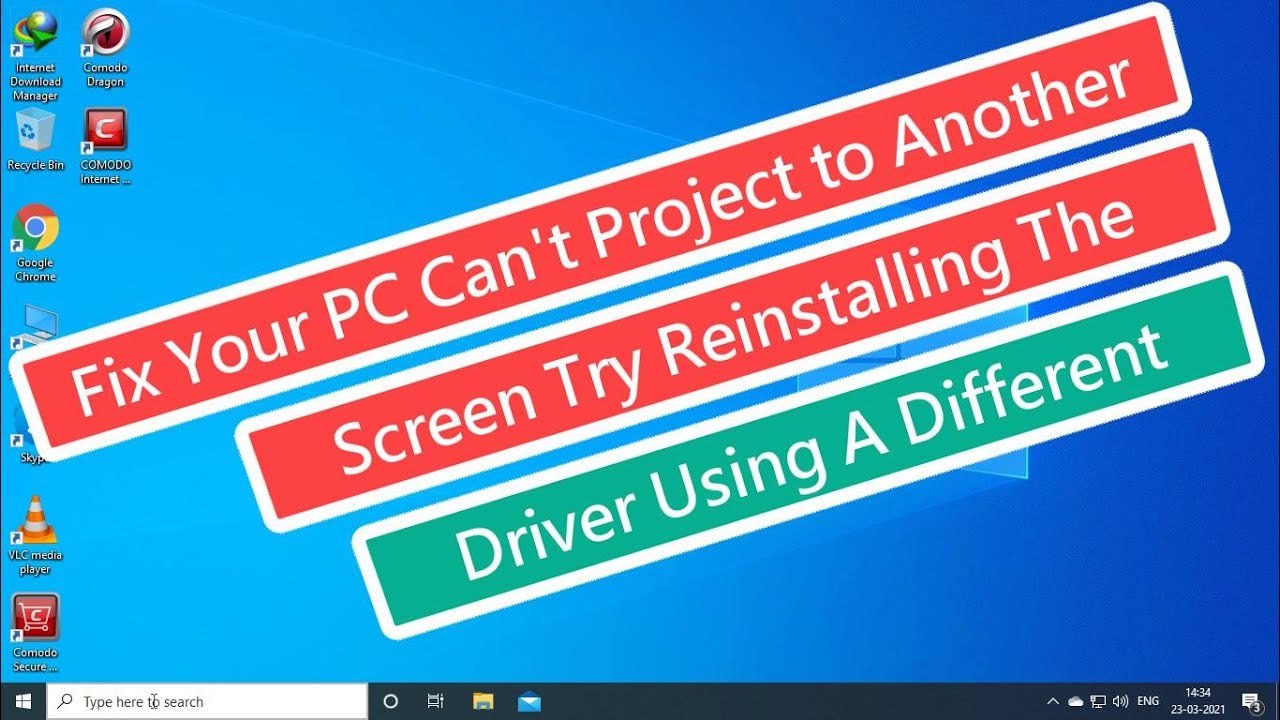Open the network status tray icon
The height and width of the screenshot is (720, 1280).
coord(1098,701)
